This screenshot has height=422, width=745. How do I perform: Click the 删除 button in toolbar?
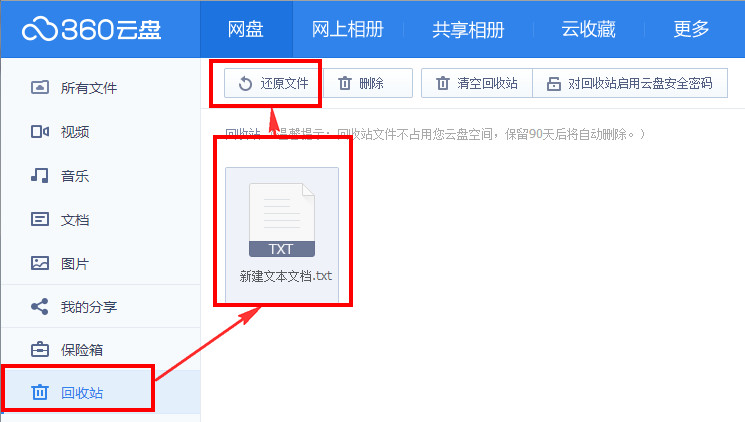361,83
